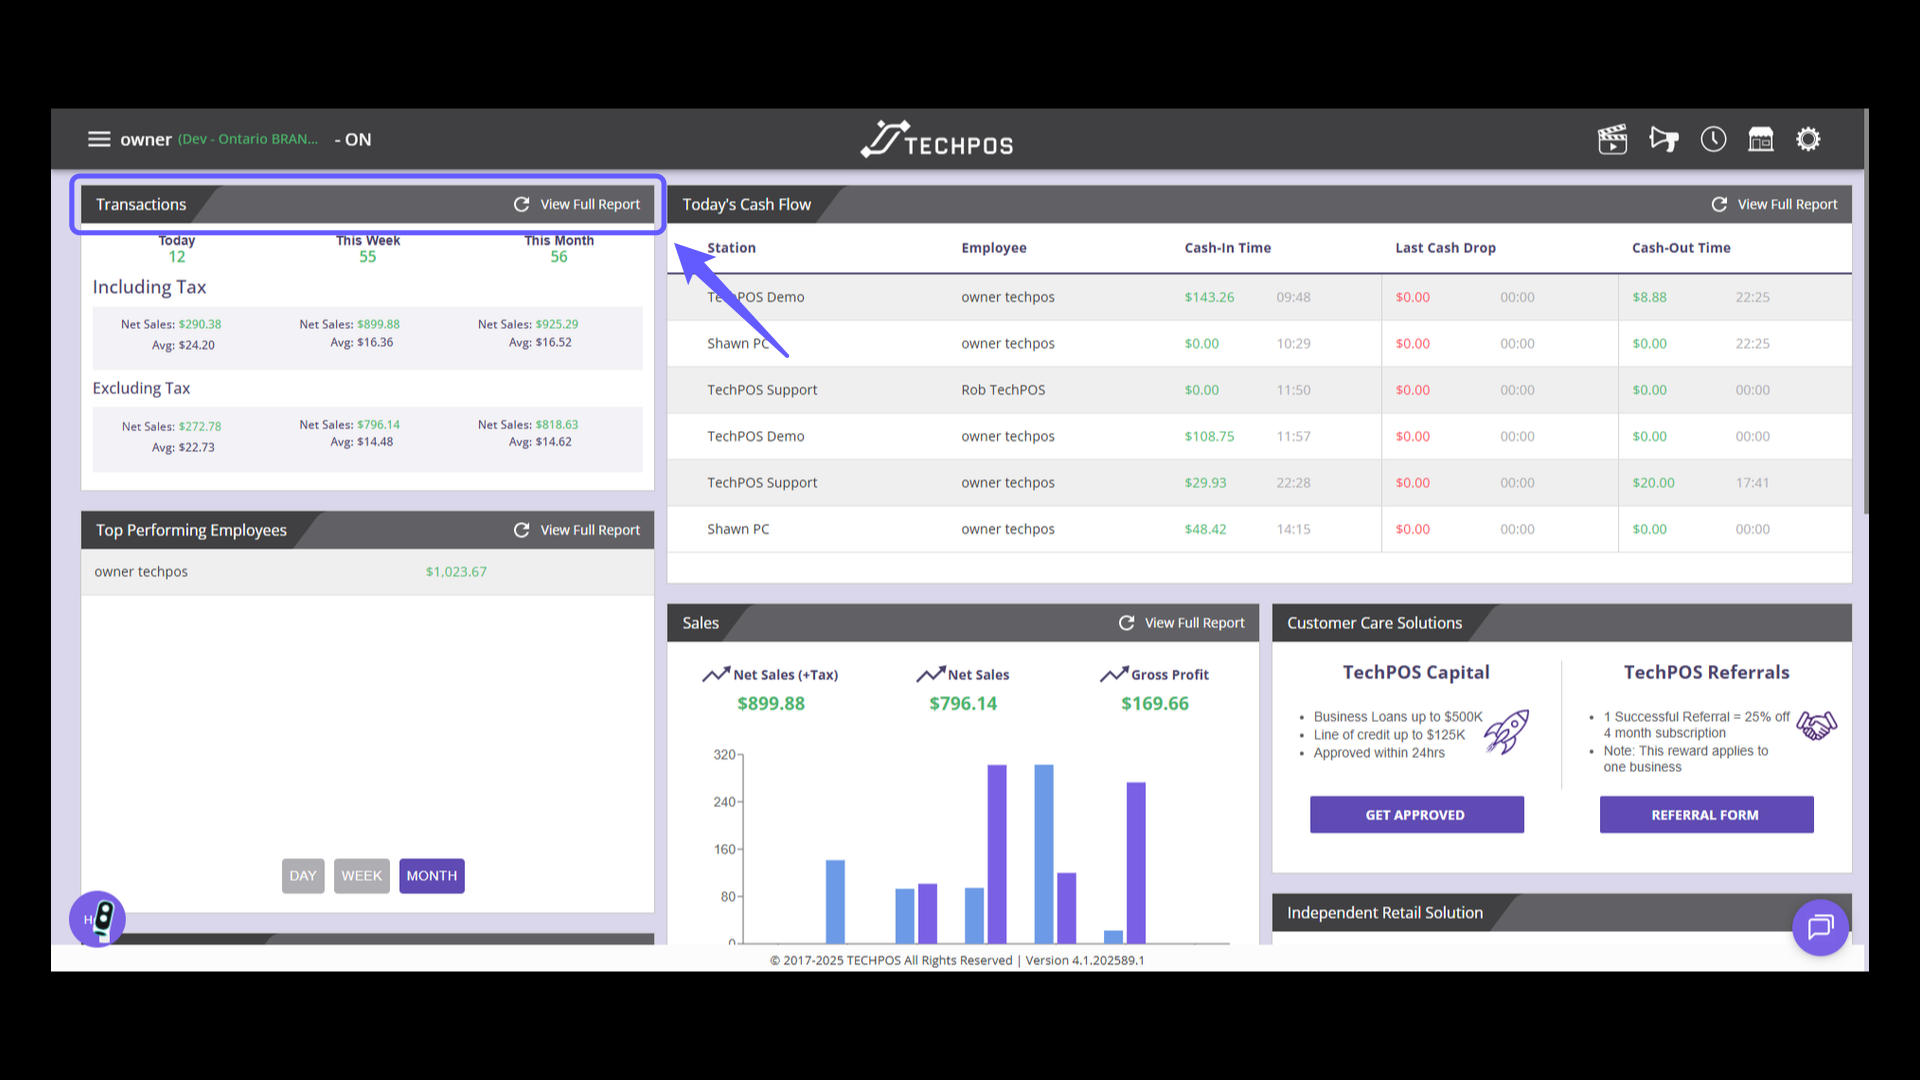
Task: Select cash-in amount $108.75
Action: [x=1209, y=436]
